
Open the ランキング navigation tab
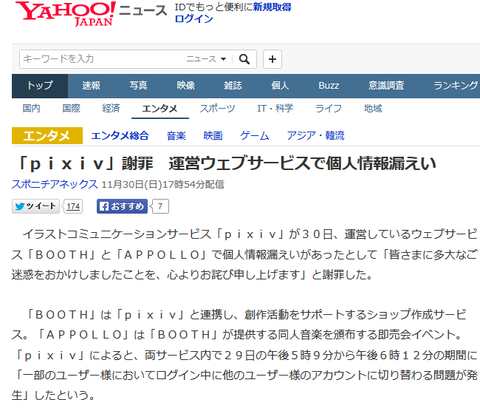[456, 86]
